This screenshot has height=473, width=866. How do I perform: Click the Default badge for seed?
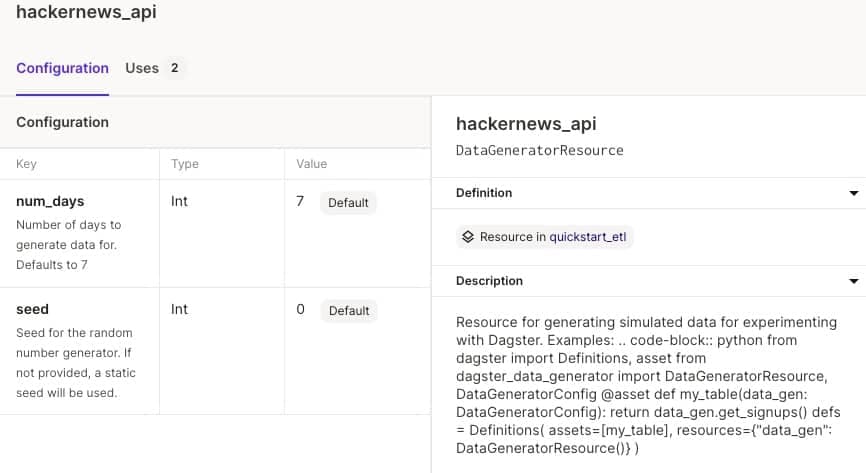click(348, 311)
